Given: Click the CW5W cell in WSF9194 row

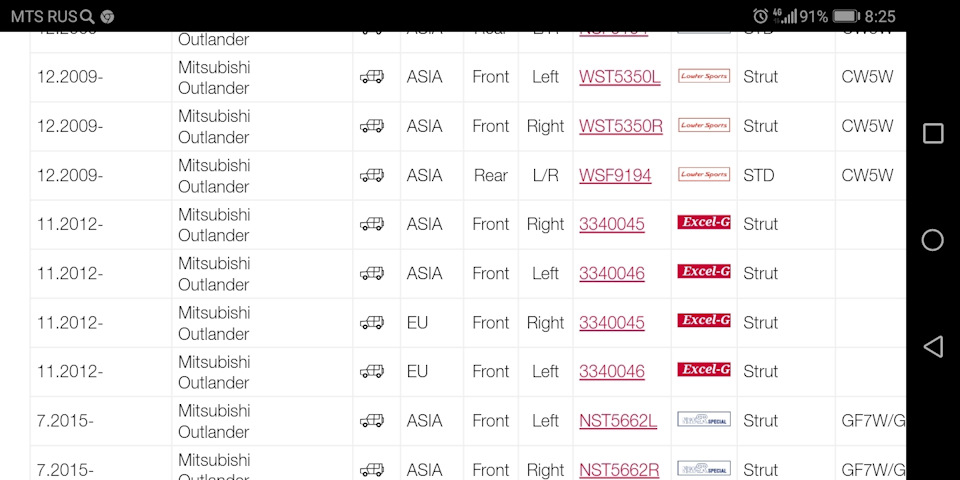Looking at the screenshot, I should click(867, 175).
